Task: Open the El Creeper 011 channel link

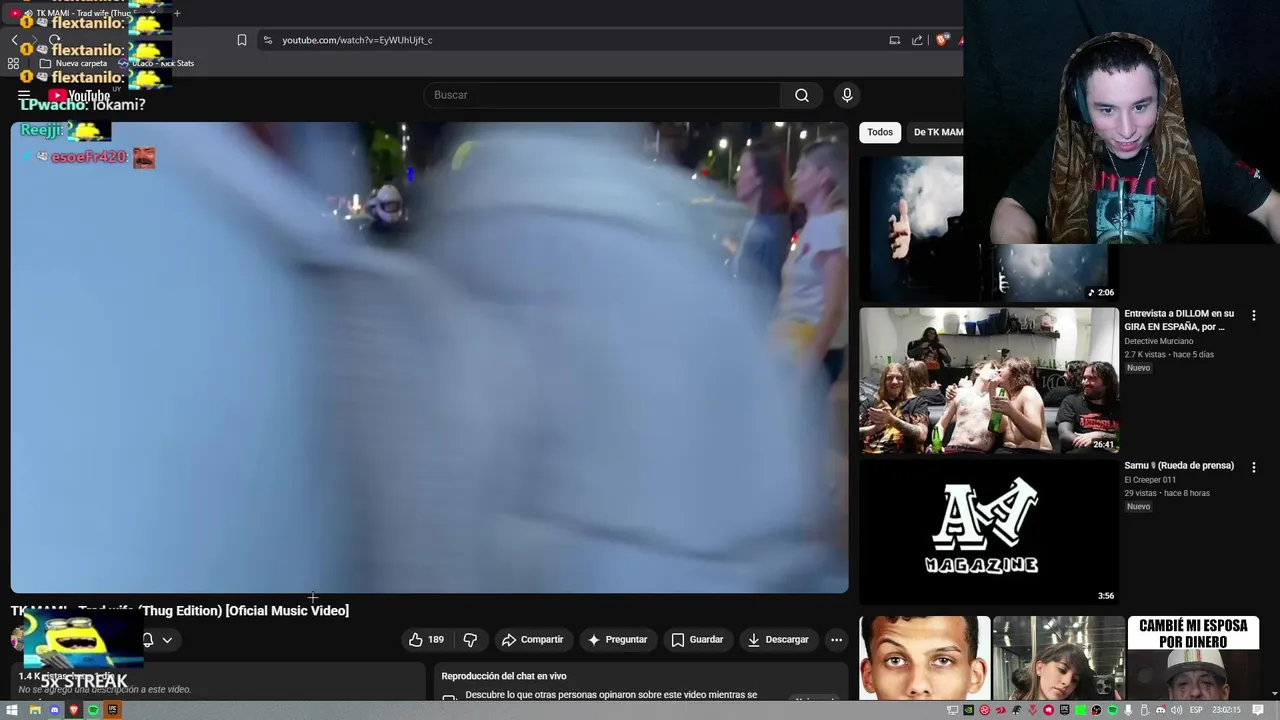Action: click(x=1150, y=479)
